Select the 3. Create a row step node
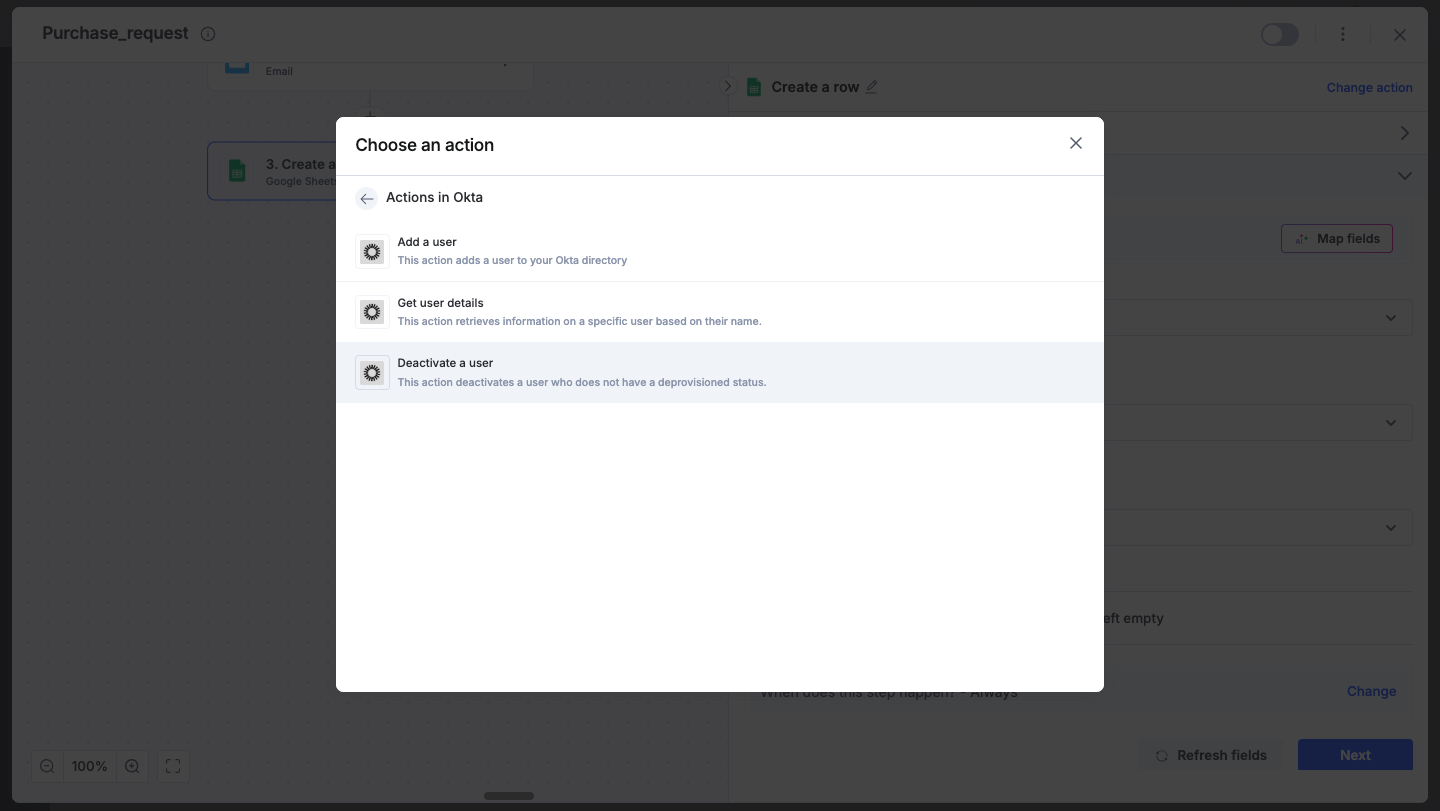1440x811 pixels. (x=272, y=171)
